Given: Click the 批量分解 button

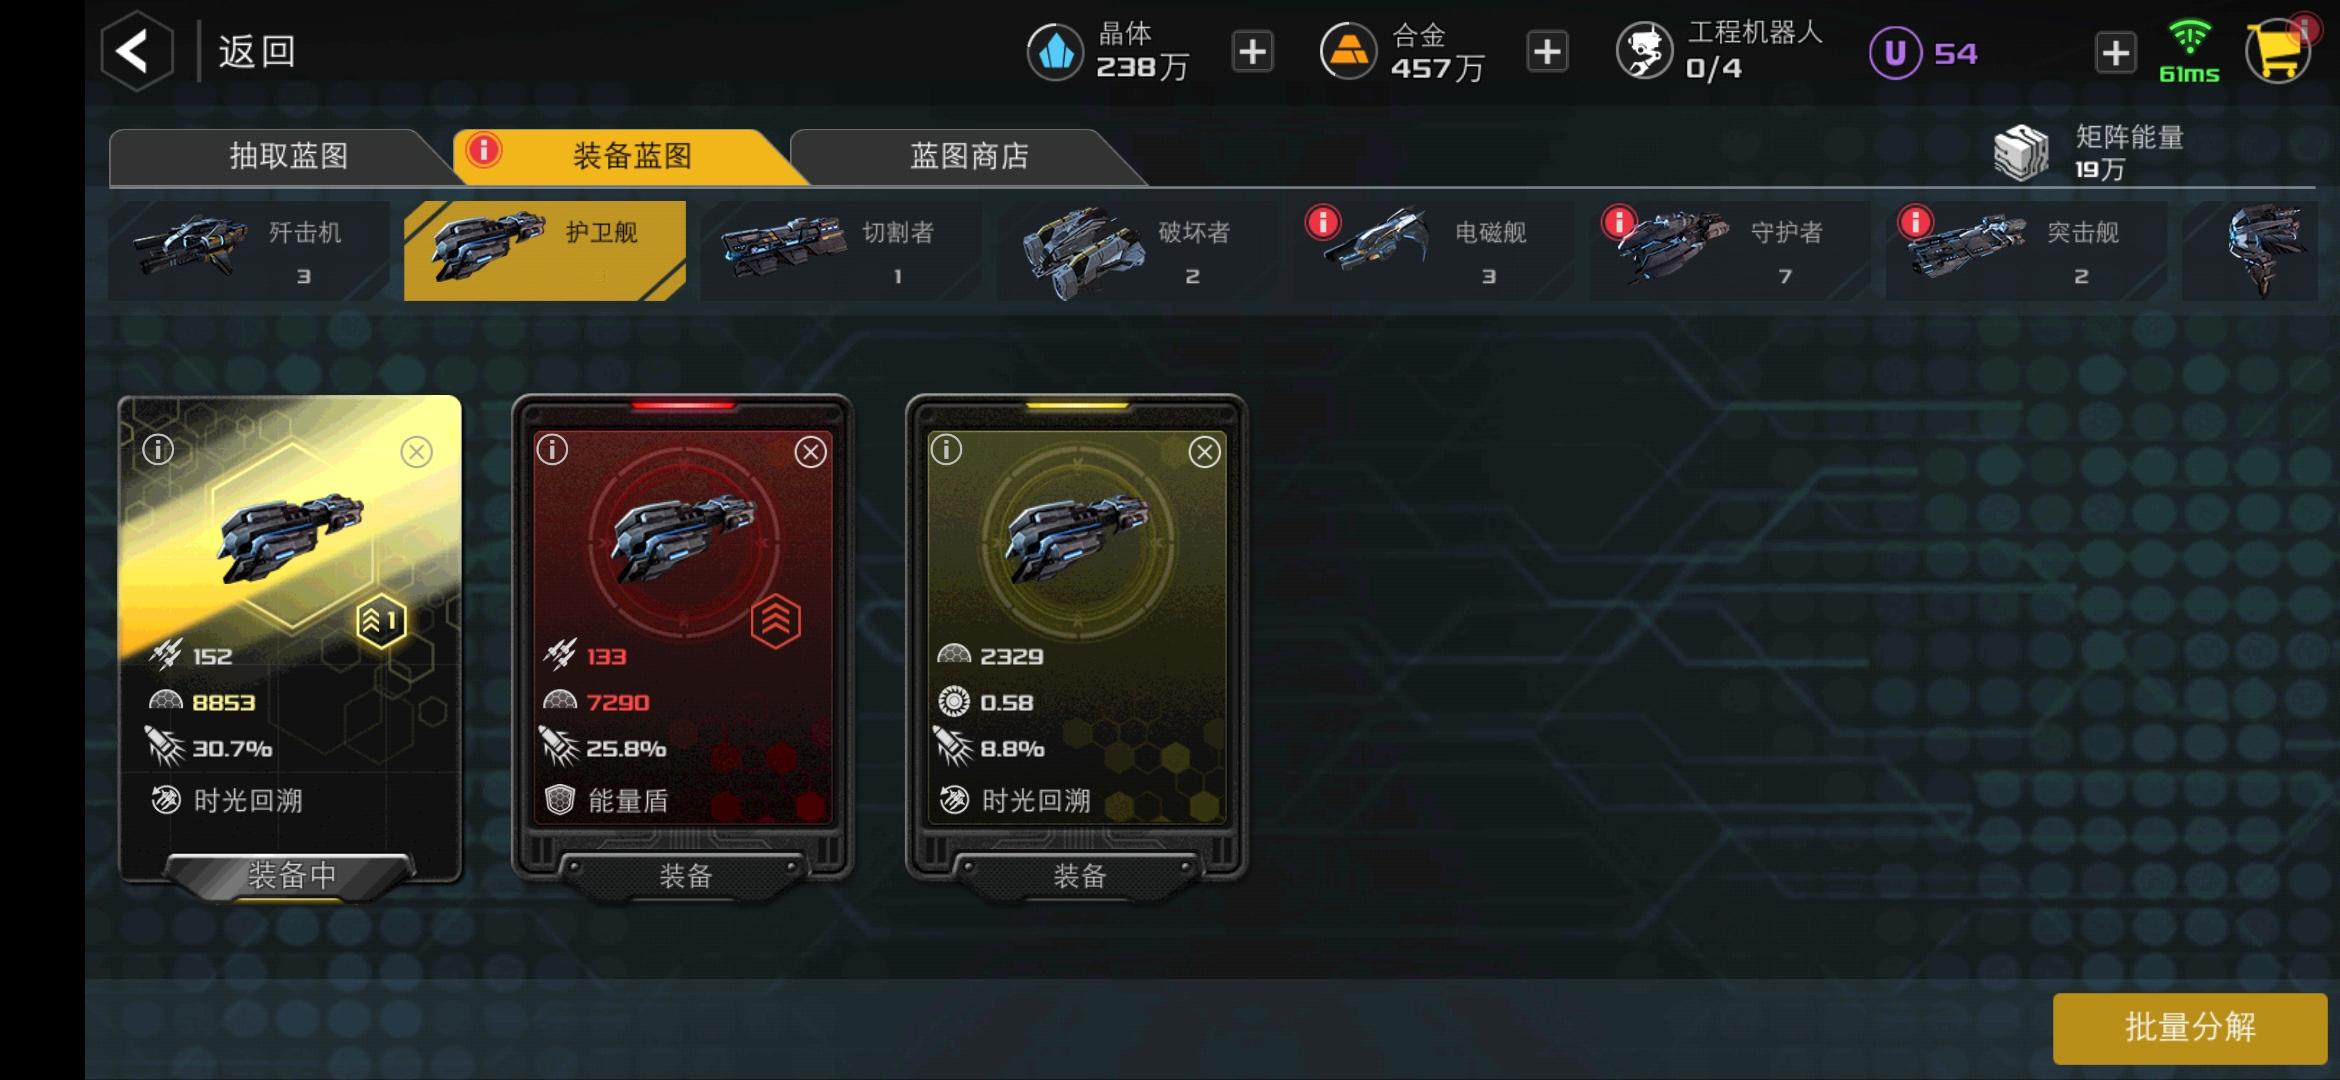Looking at the screenshot, I should click(2190, 1028).
